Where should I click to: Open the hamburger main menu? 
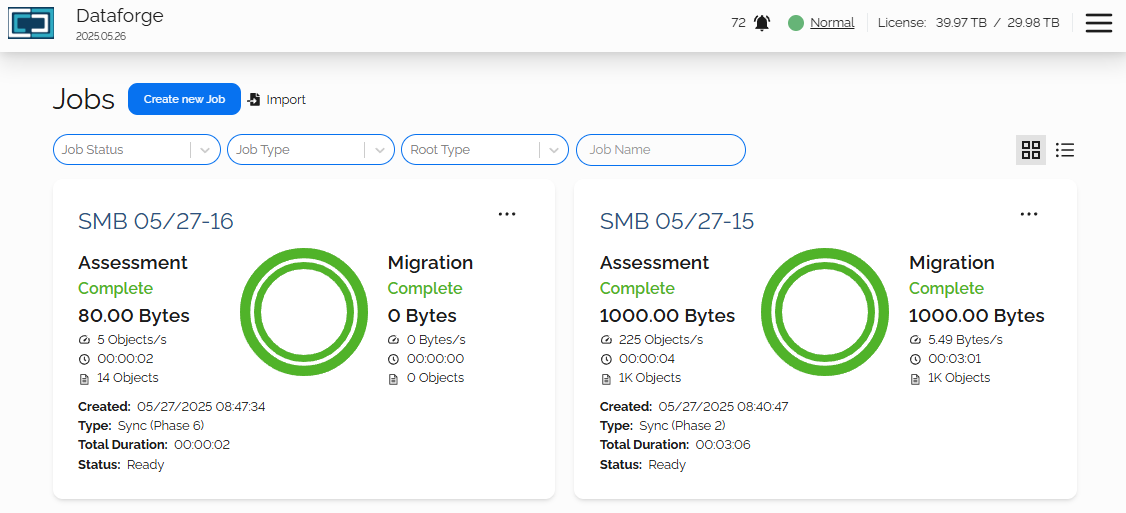pyautogui.click(x=1098, y=23)
